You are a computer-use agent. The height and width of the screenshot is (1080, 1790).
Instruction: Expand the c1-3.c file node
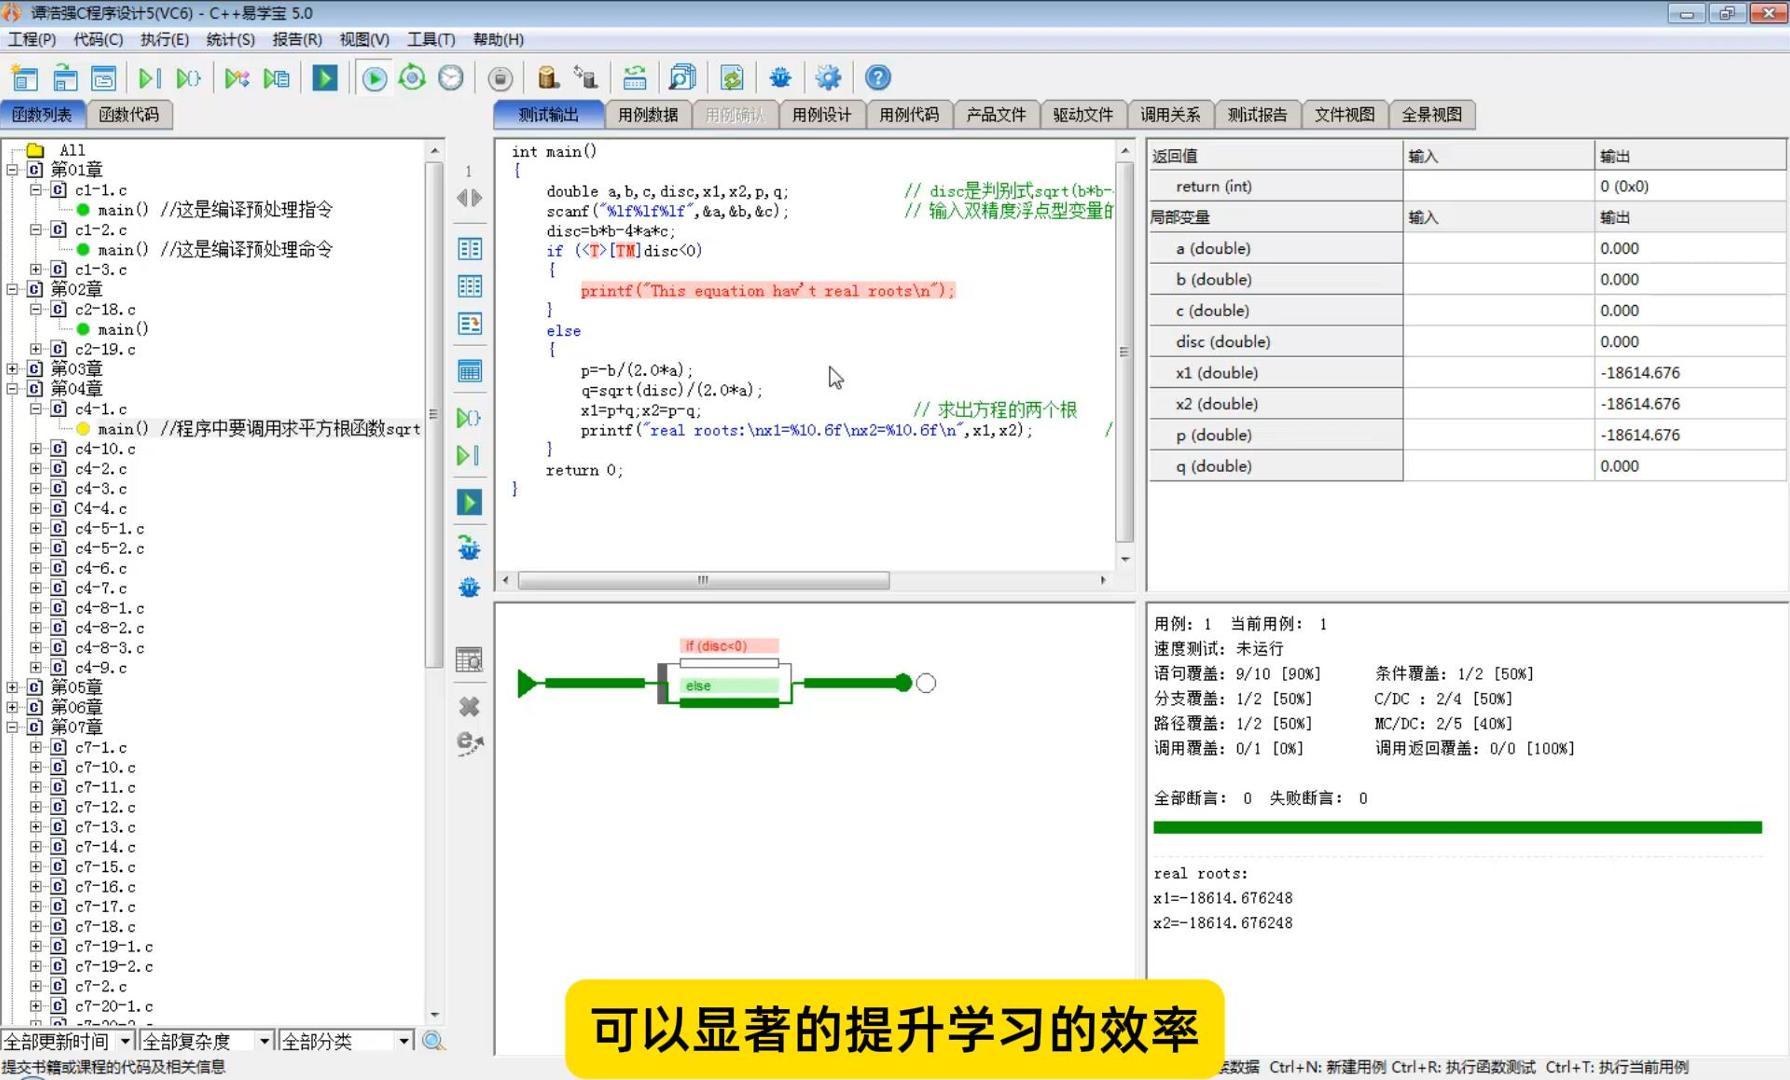click(x=36, y=269)
